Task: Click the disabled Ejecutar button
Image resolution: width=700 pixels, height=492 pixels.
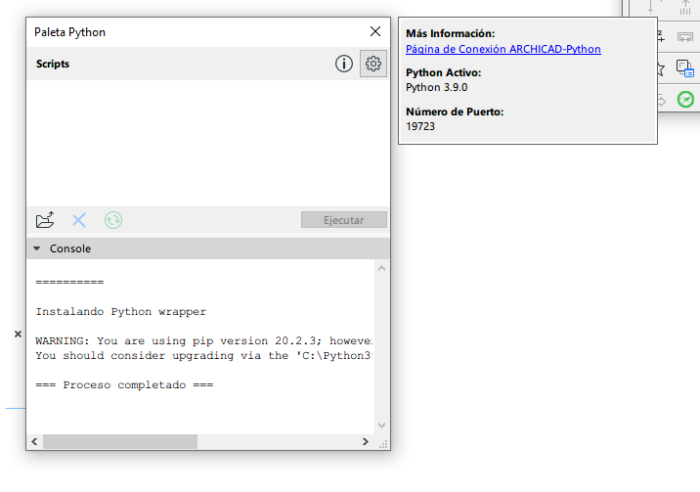Action: 344,220
